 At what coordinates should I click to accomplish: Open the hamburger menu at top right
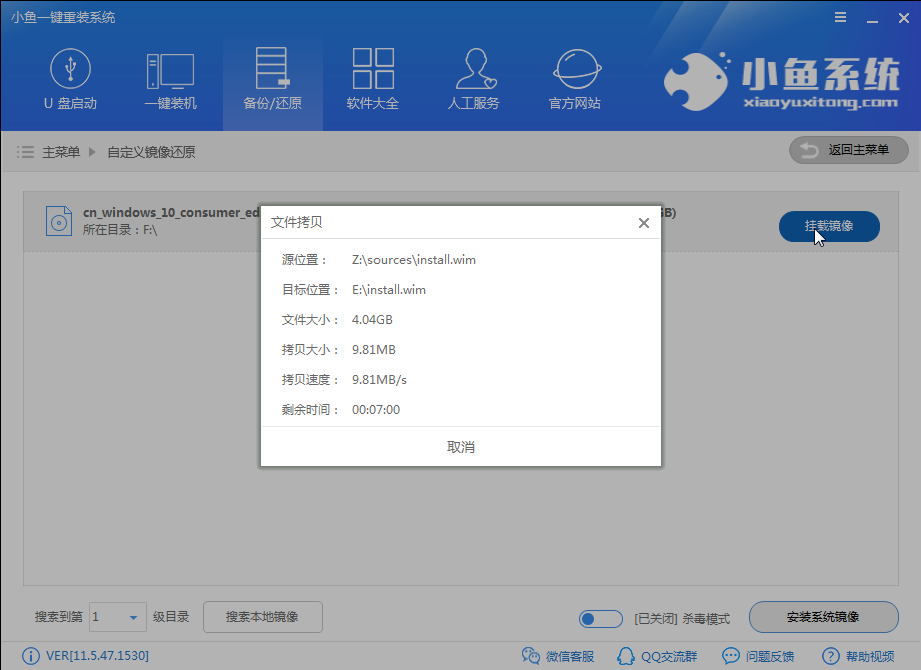click(x=839, y=16)
